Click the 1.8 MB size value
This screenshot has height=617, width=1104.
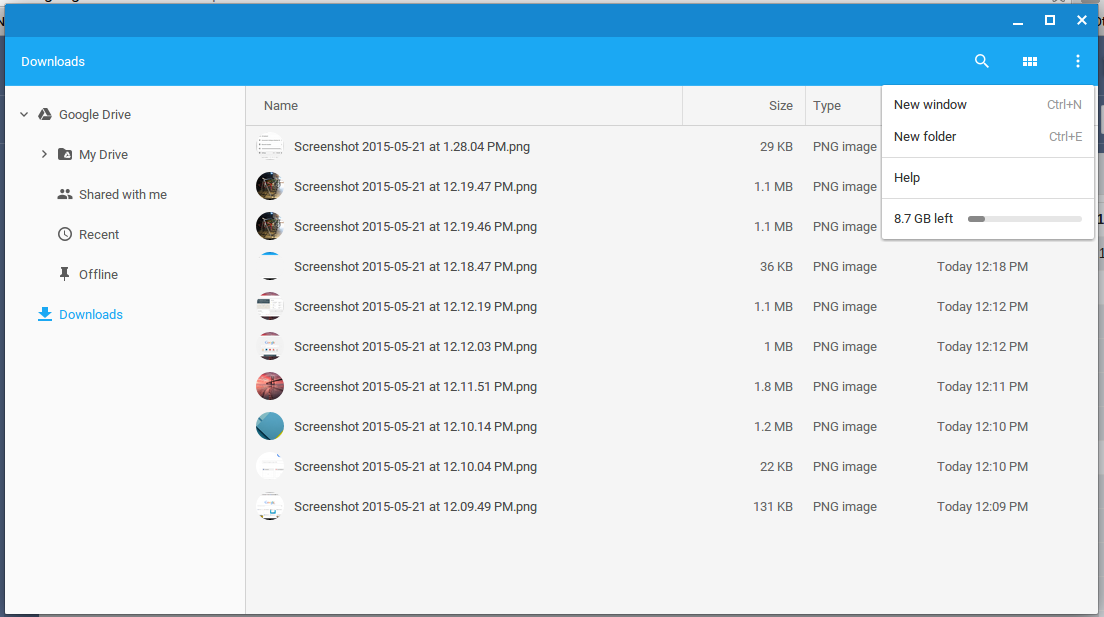coord(773,387)
